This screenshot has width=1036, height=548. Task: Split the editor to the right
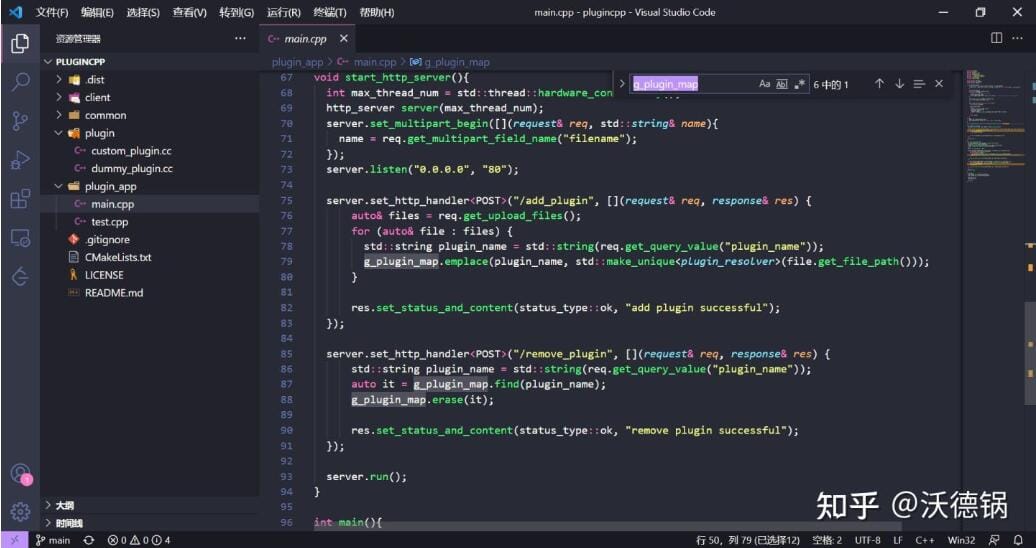996,38
